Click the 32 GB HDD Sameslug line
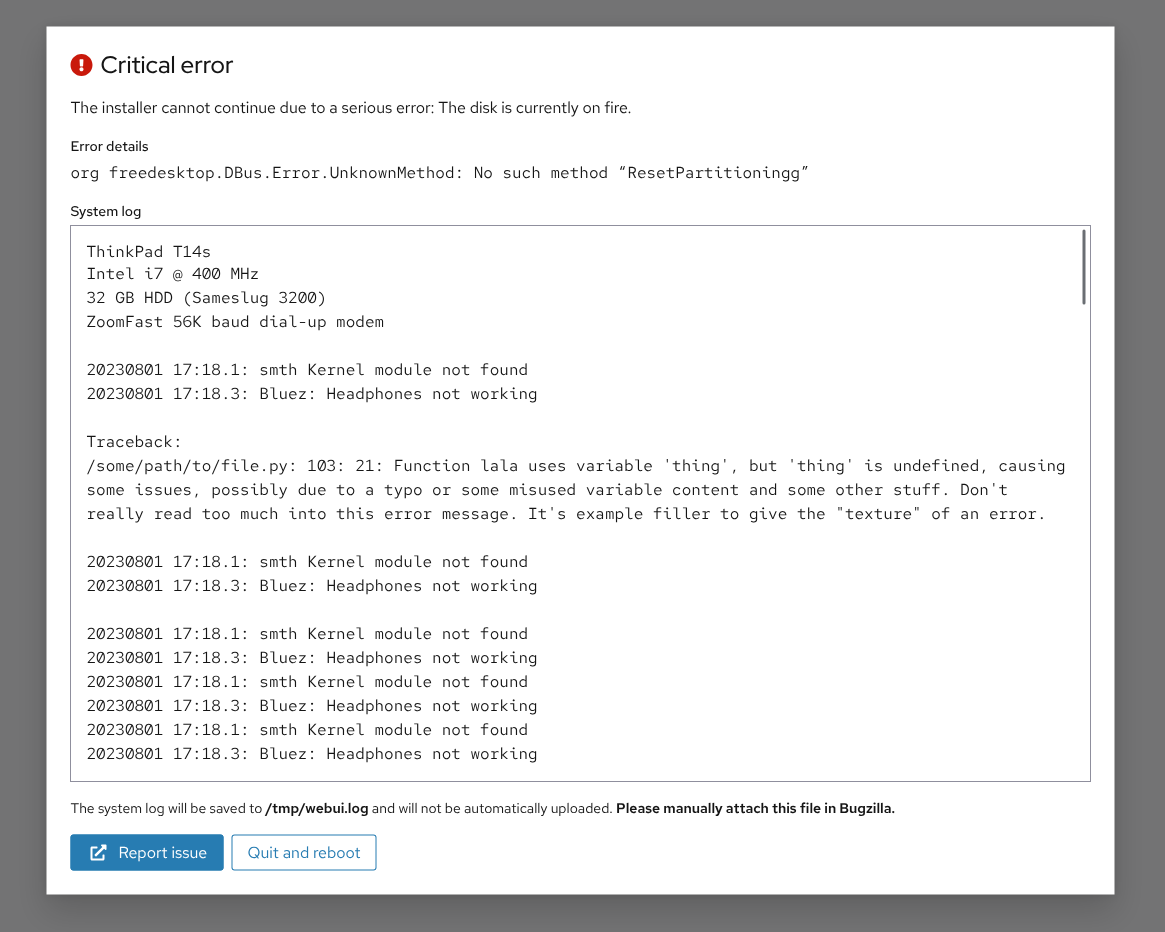This screenshot has height=932, width=1165. [206, 299]
